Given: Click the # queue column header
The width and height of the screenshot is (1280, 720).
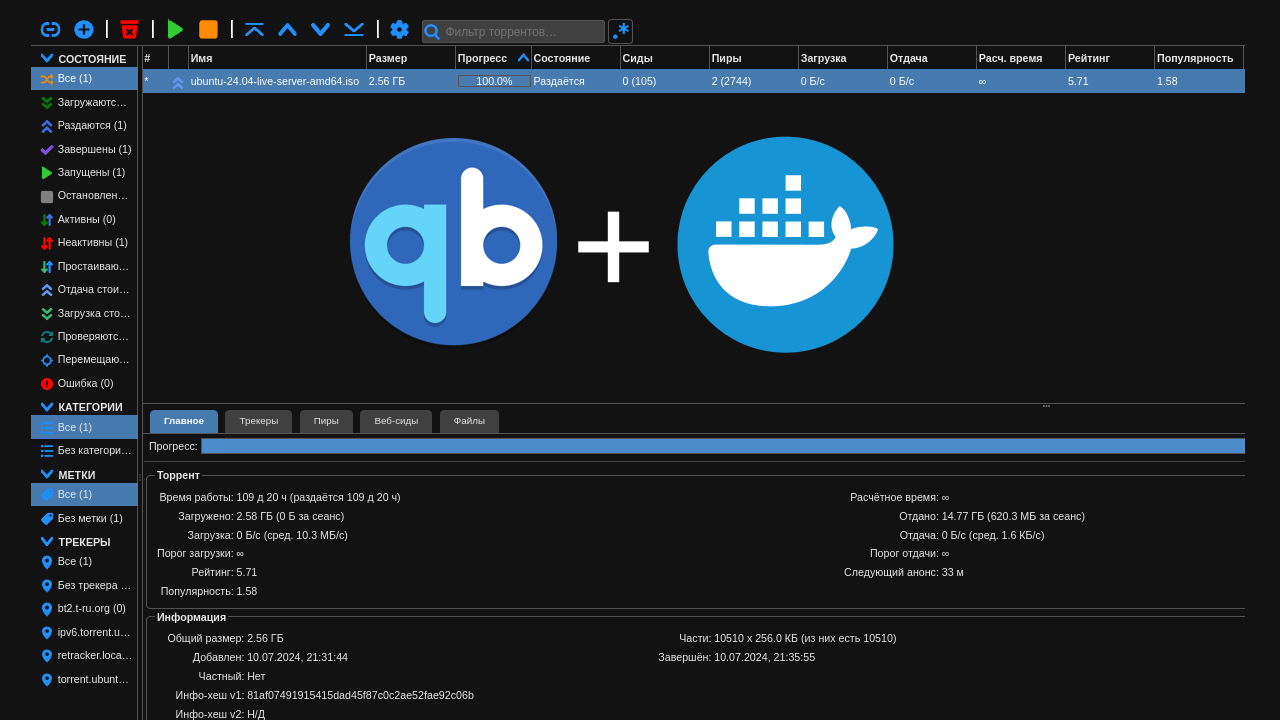Looking at the screenshot, I should click(x=155, y=58).
